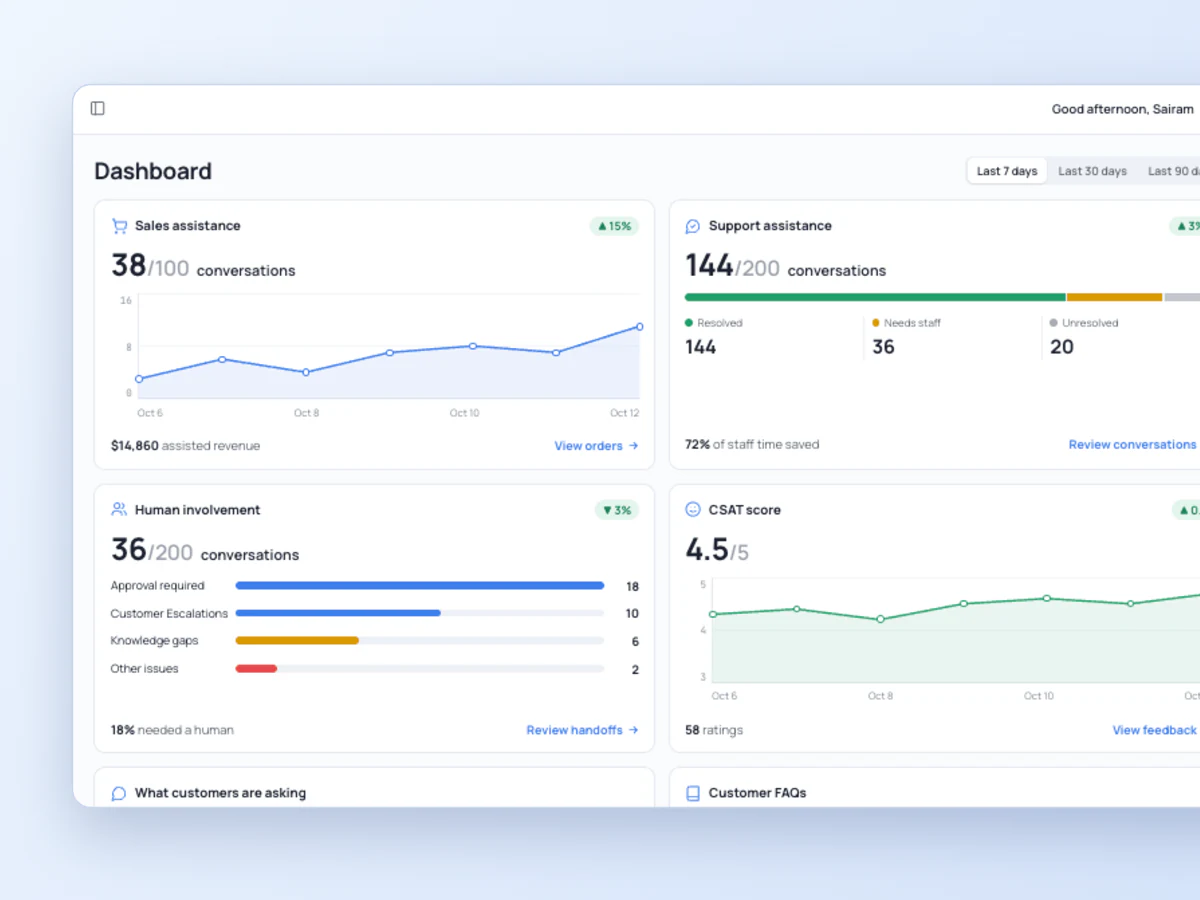Click the Unresolved 20 value
1200x900 pixels.
1062,347
